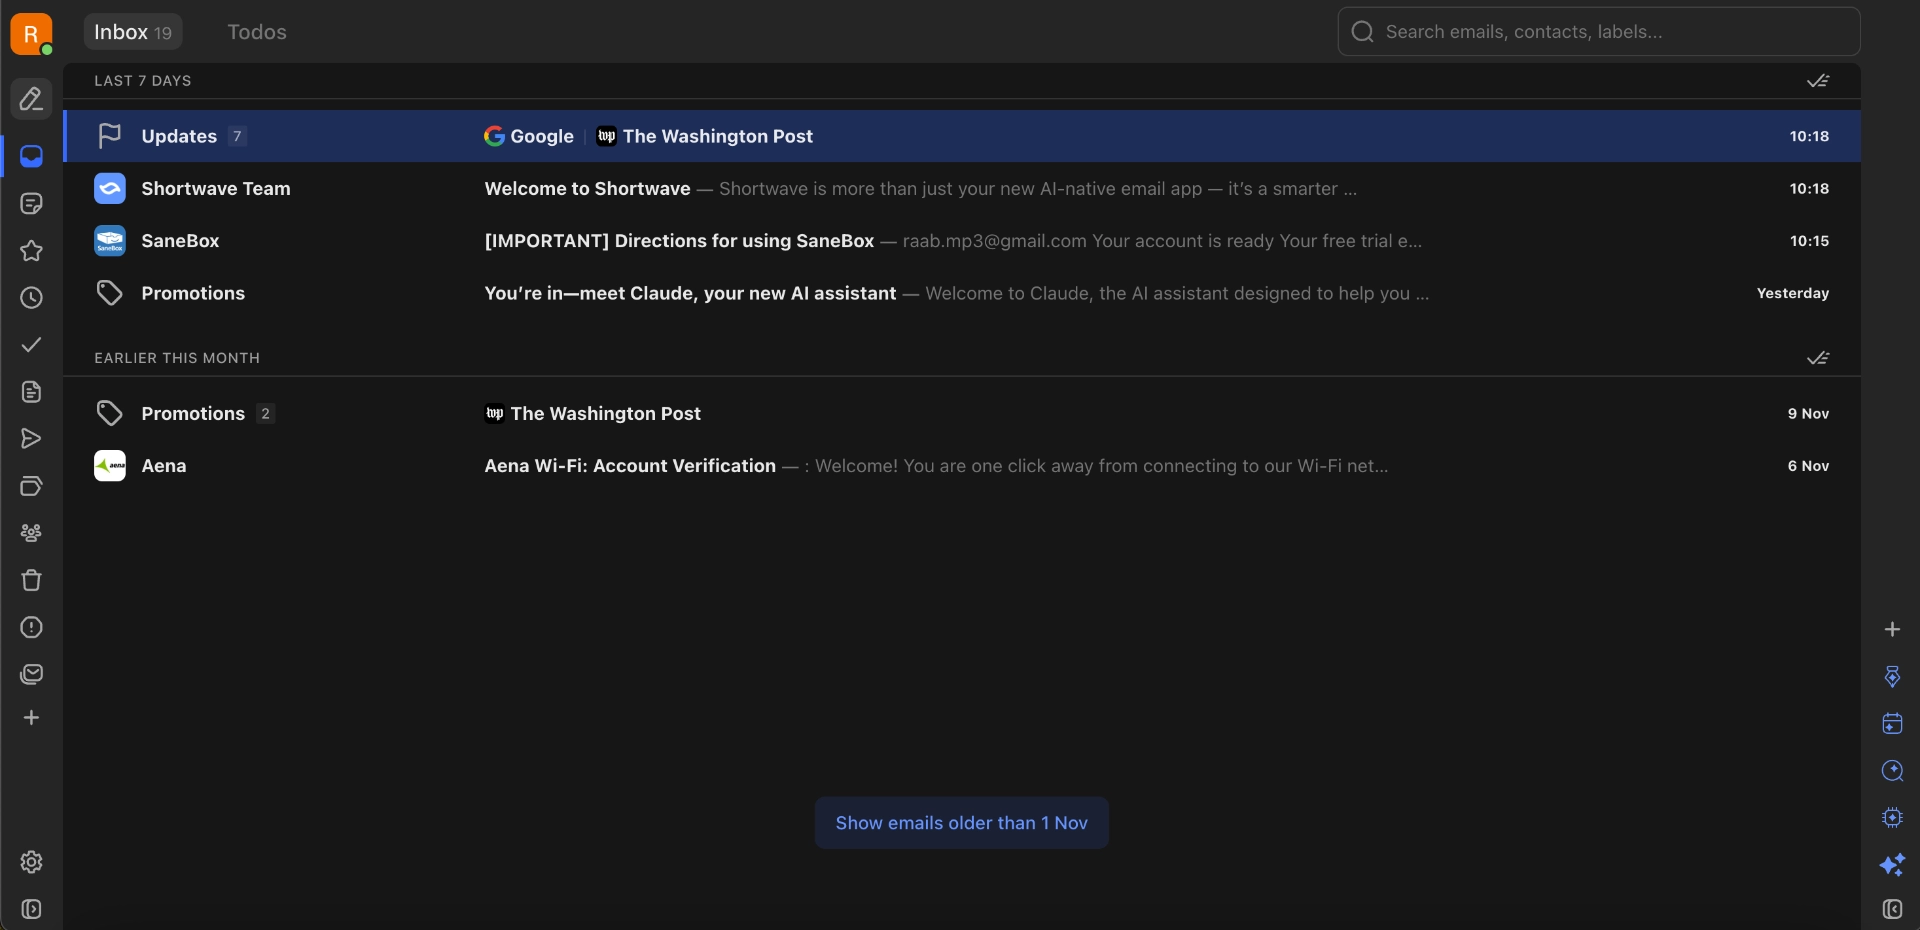Expand the Updates bundle row

(x=962, y=136)
